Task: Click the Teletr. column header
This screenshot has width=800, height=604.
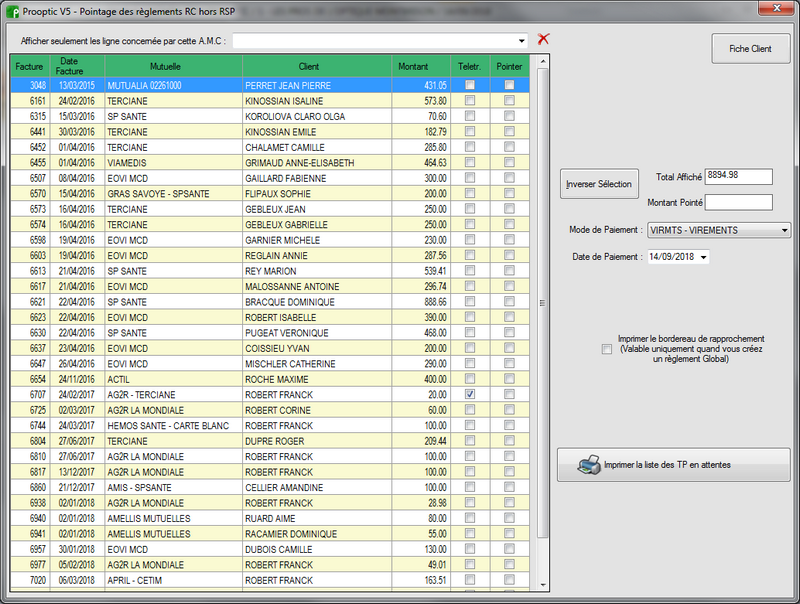Action: [470, 66]
